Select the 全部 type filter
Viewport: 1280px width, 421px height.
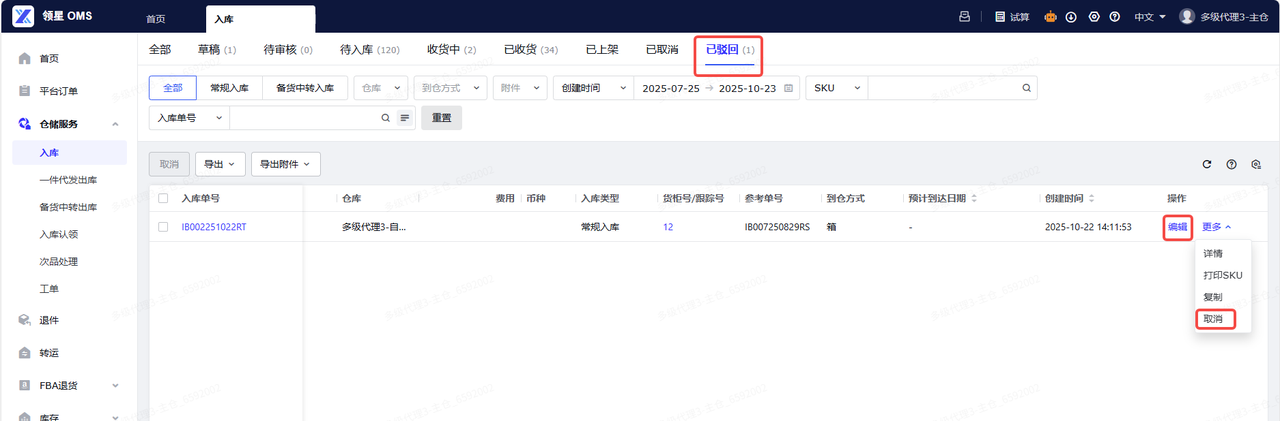(173, 88)
